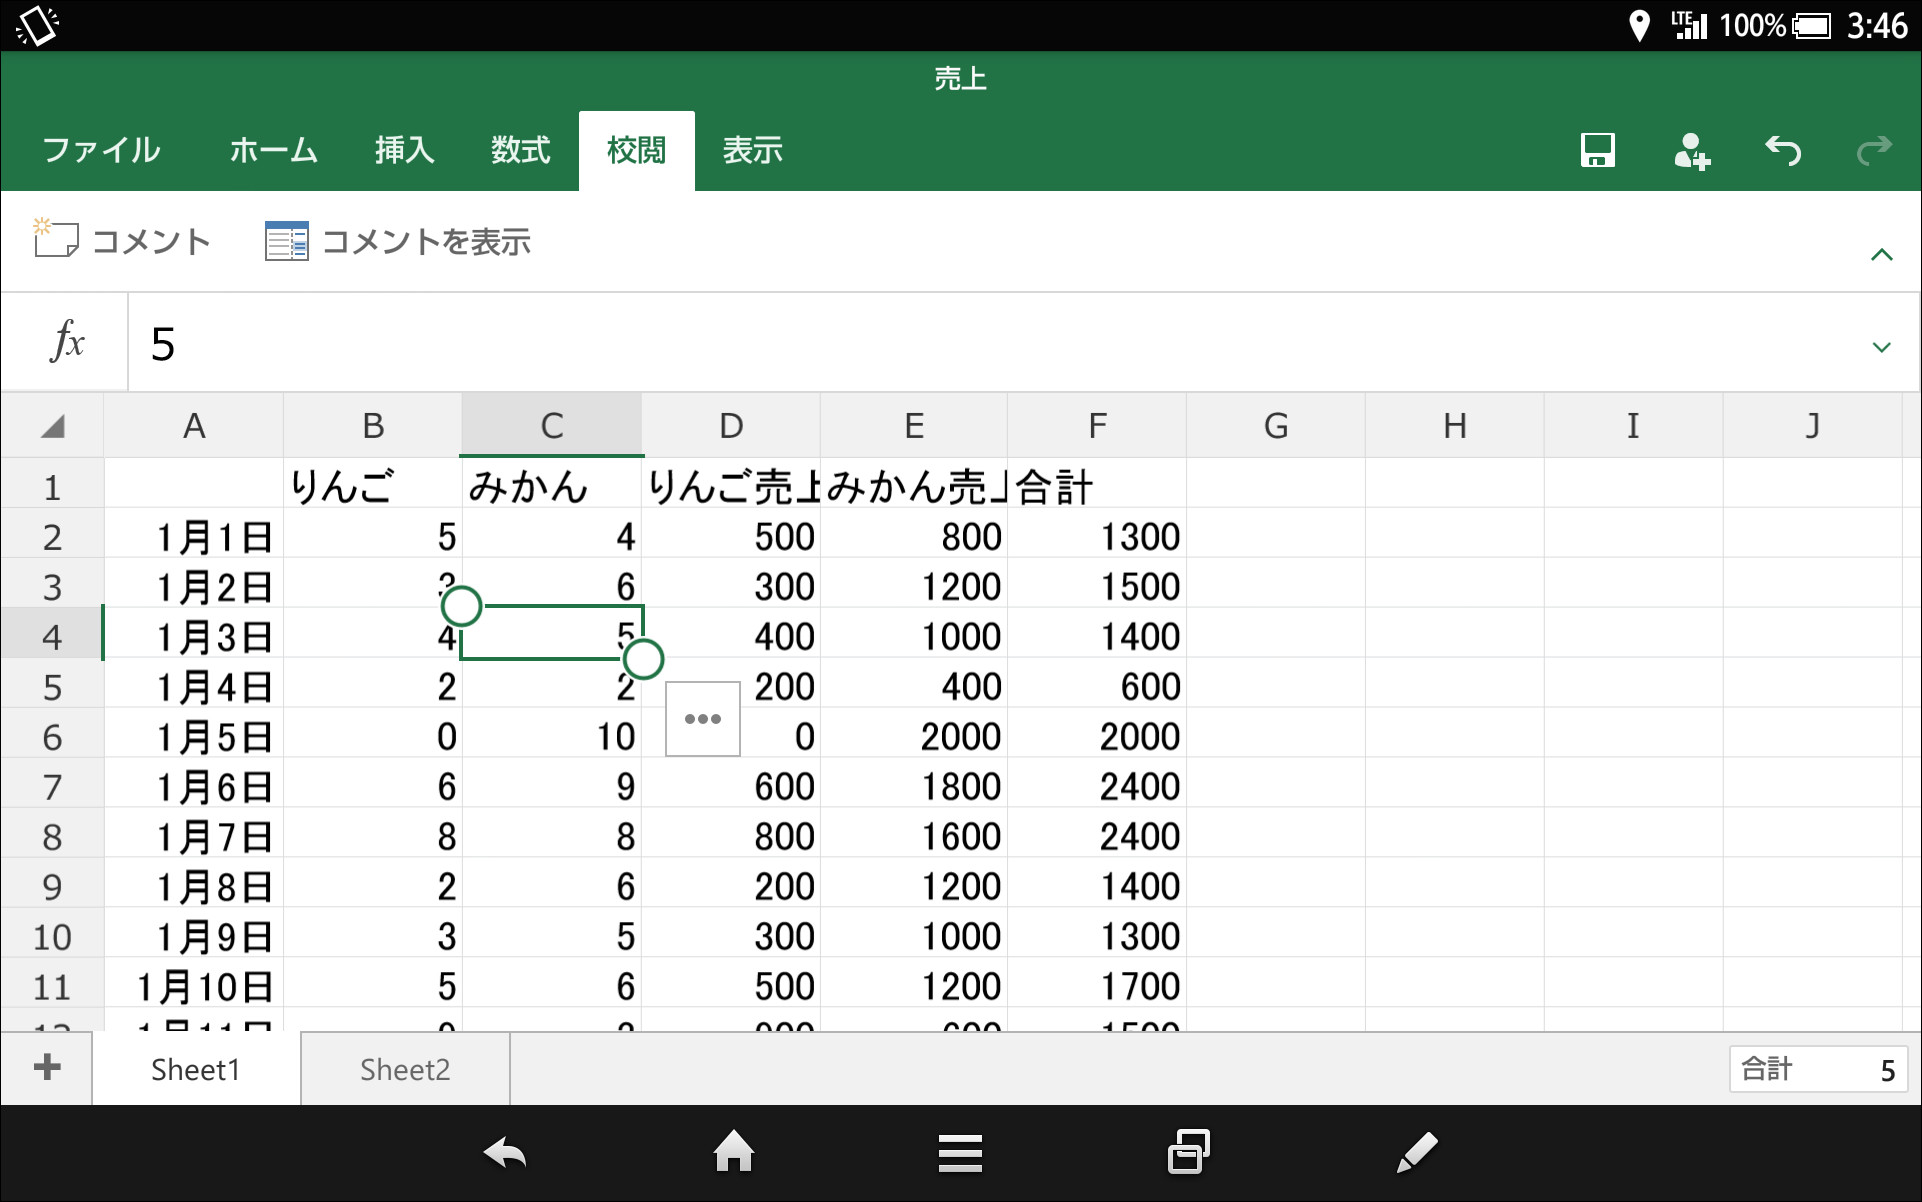
Task: Switch to the 数式 ribbon tab
Action: point(519,150)
